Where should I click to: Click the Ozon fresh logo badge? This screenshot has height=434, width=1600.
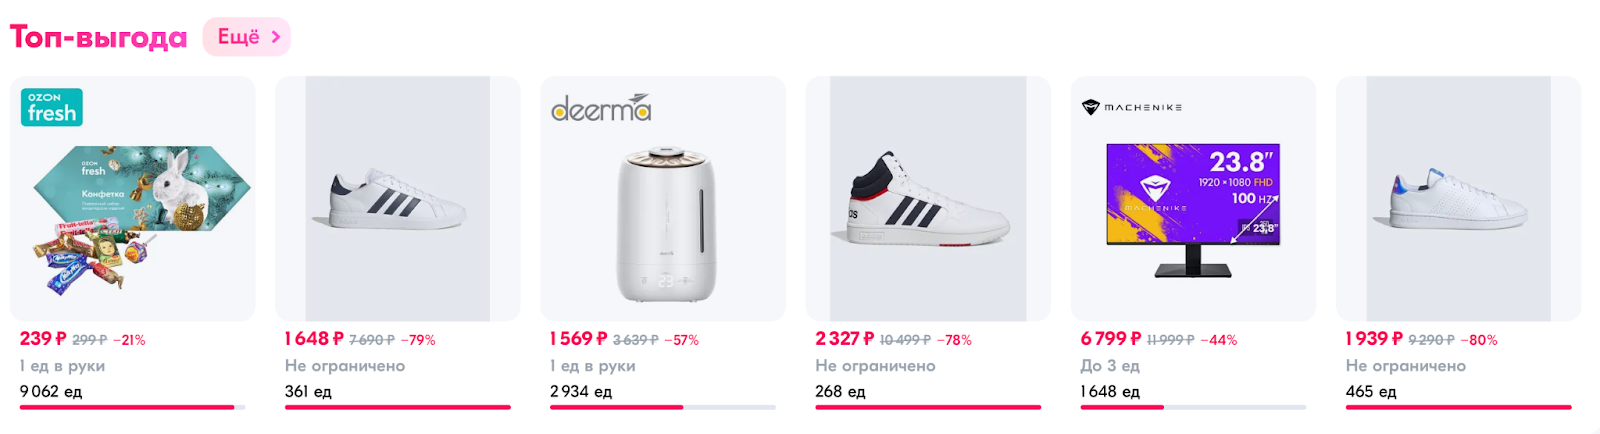point(52,107)
